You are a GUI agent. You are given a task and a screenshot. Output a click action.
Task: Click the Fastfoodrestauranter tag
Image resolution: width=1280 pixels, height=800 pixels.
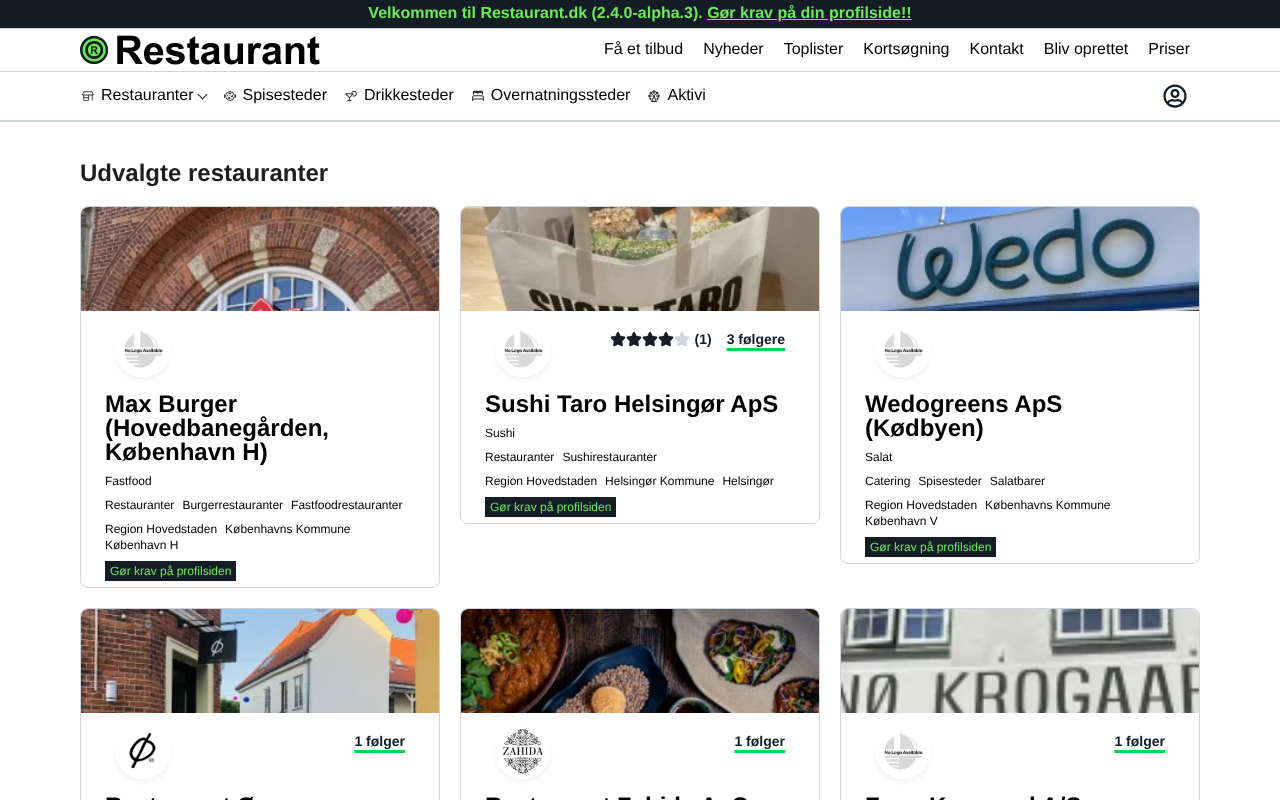pyautogui.click(x=347, y=505)
